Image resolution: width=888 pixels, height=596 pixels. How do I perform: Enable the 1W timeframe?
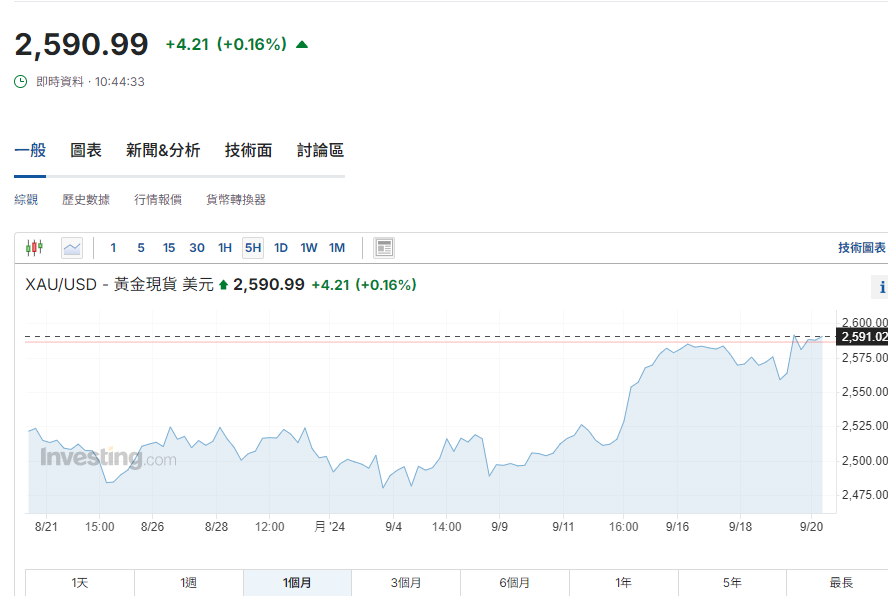point(309,247)
